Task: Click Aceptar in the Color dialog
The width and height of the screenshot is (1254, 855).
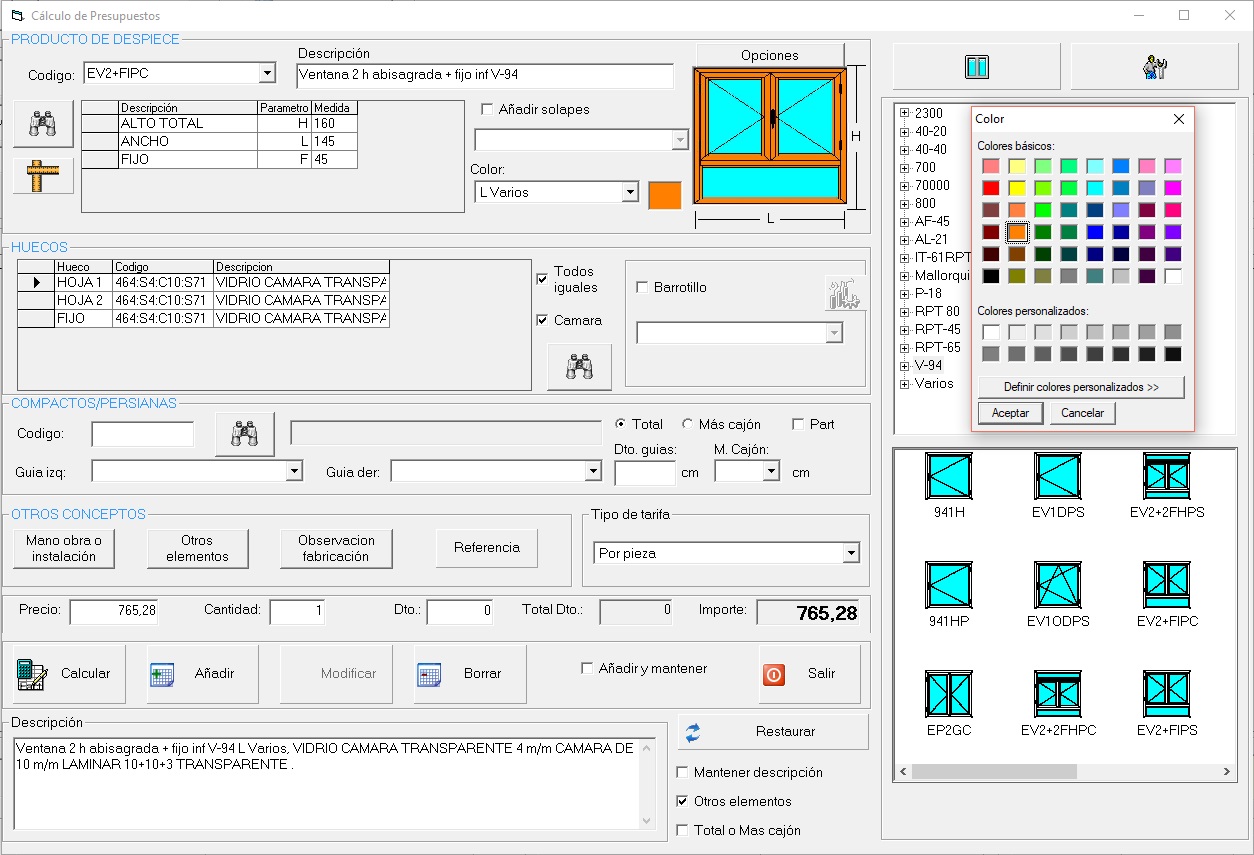Action: point(1010,413)
